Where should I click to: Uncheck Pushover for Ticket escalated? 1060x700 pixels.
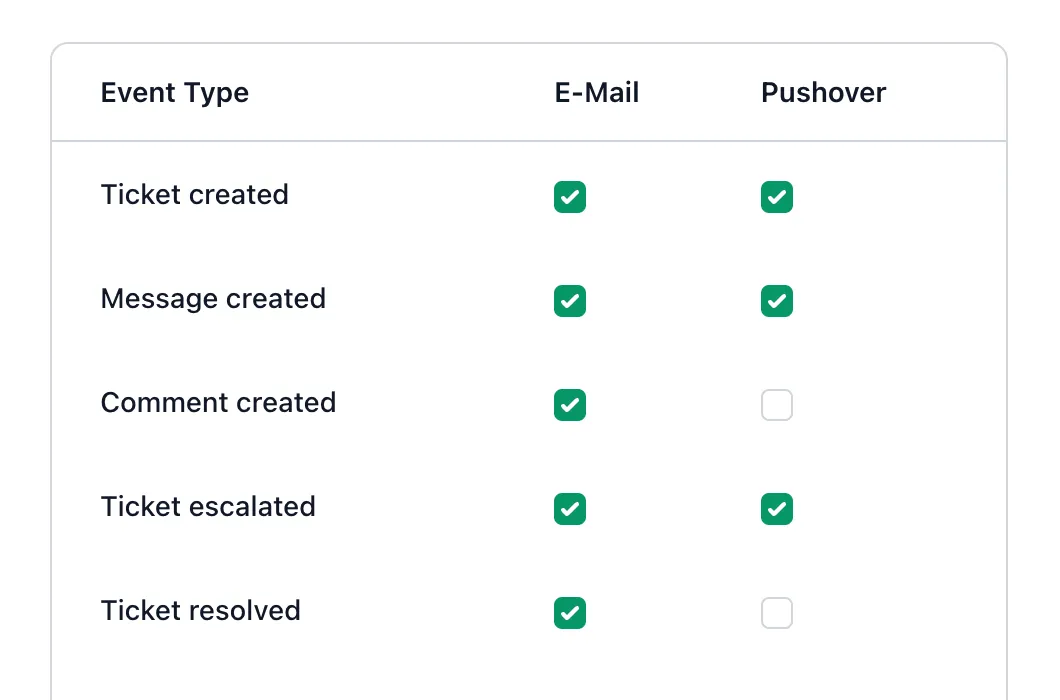[x=777, y=509]
